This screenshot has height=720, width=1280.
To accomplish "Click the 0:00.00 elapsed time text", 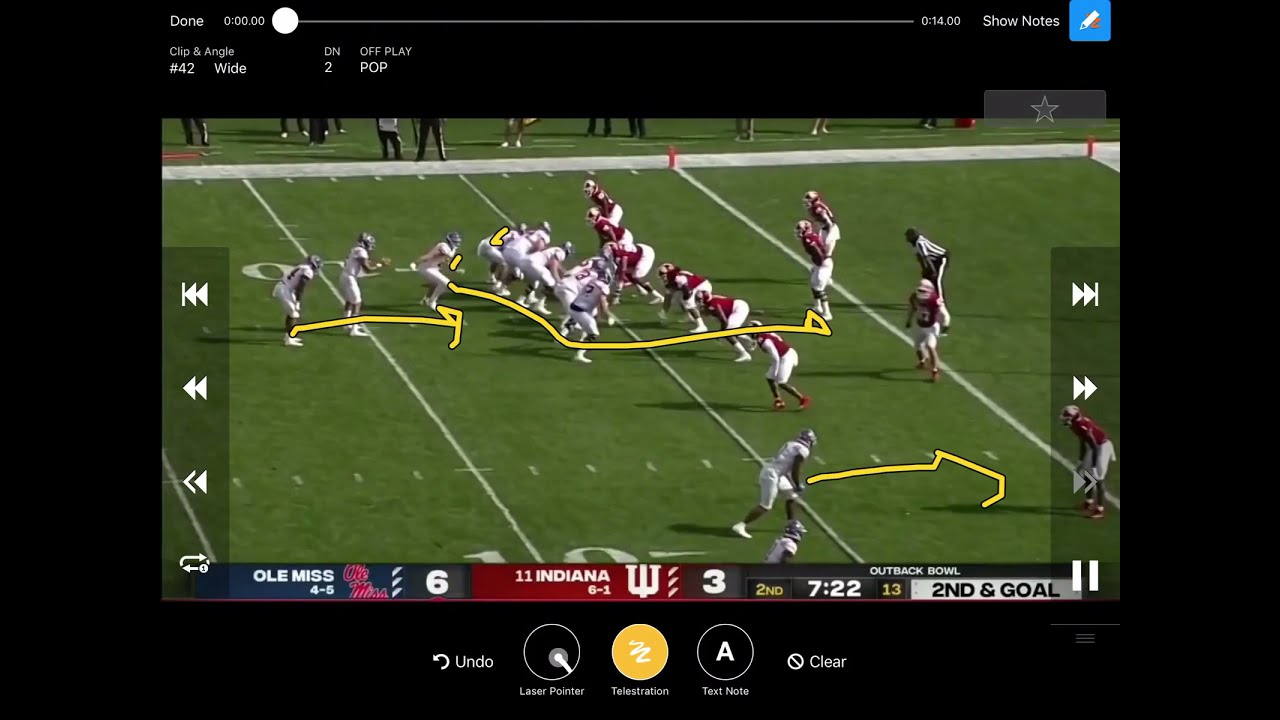I will coord(244,21).
